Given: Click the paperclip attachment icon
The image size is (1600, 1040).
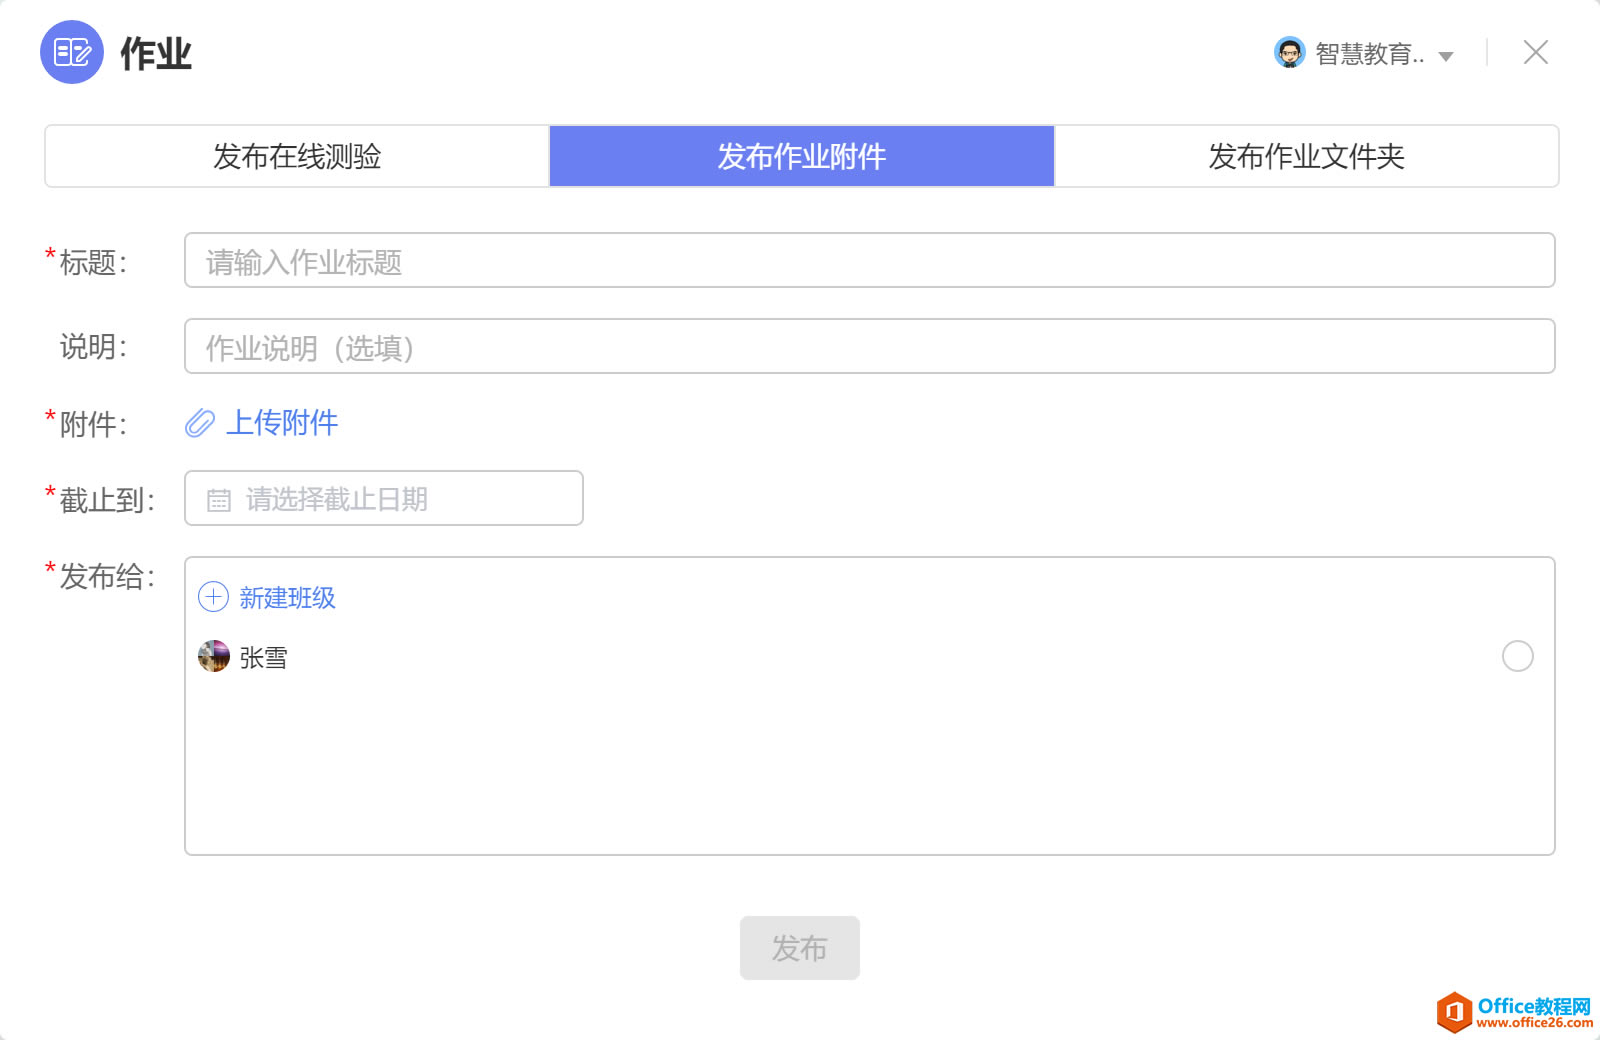Looking at the screenshot, I should click(200, 423).
